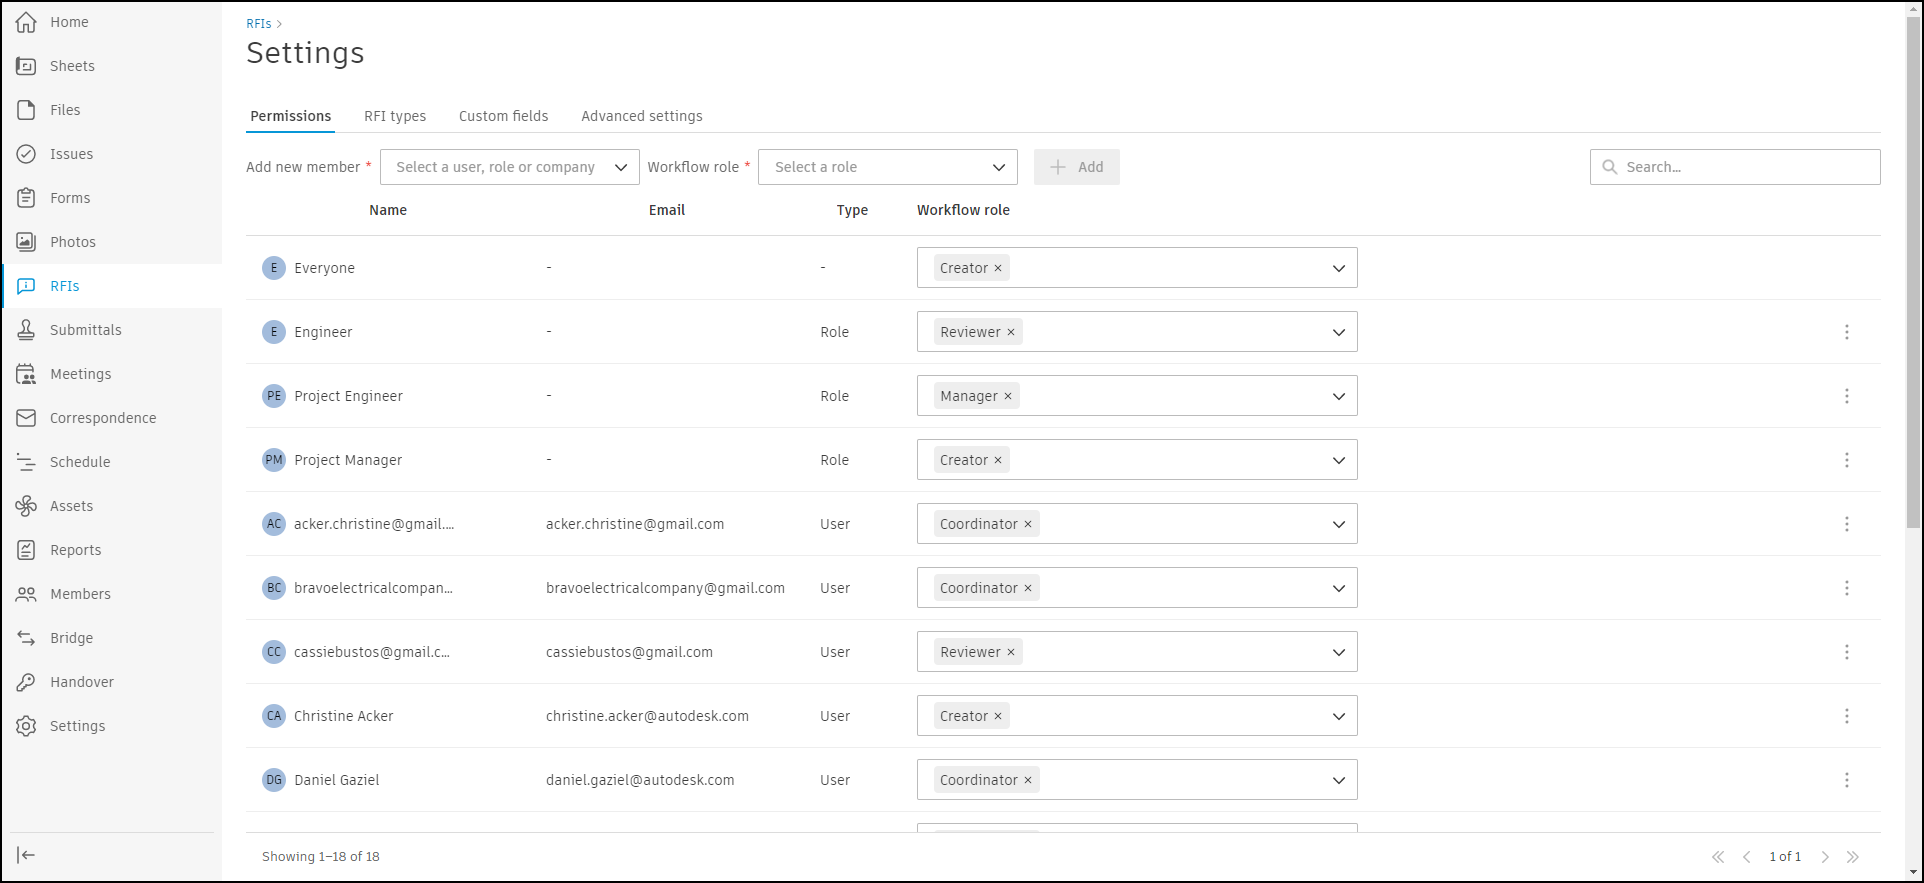1924x883 pixels.
Task: Remove Reviewer tag from Engineer row
Action: [x=1011, y=332]
